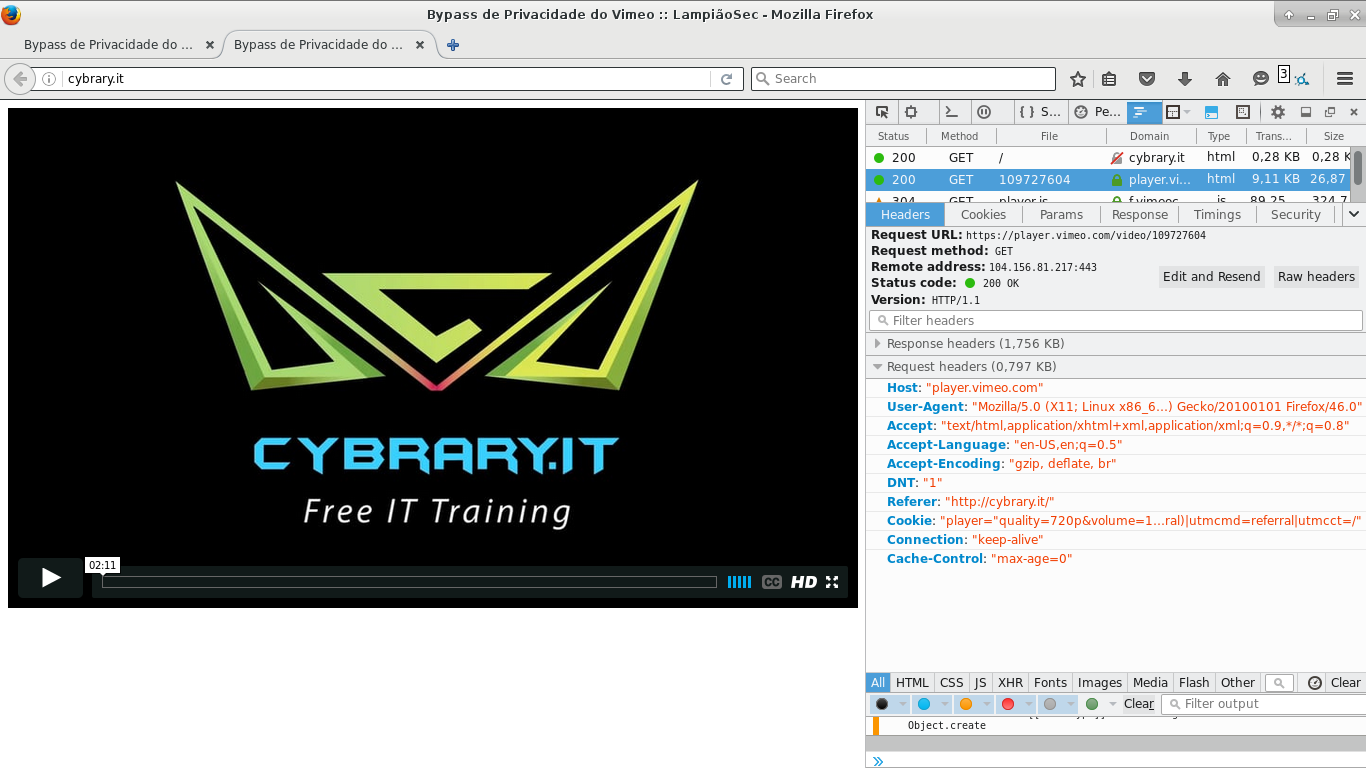This screenshot has width=1366, height=768.
Task: Filter network requests by Images
Action: click(x=1100, y=683)
